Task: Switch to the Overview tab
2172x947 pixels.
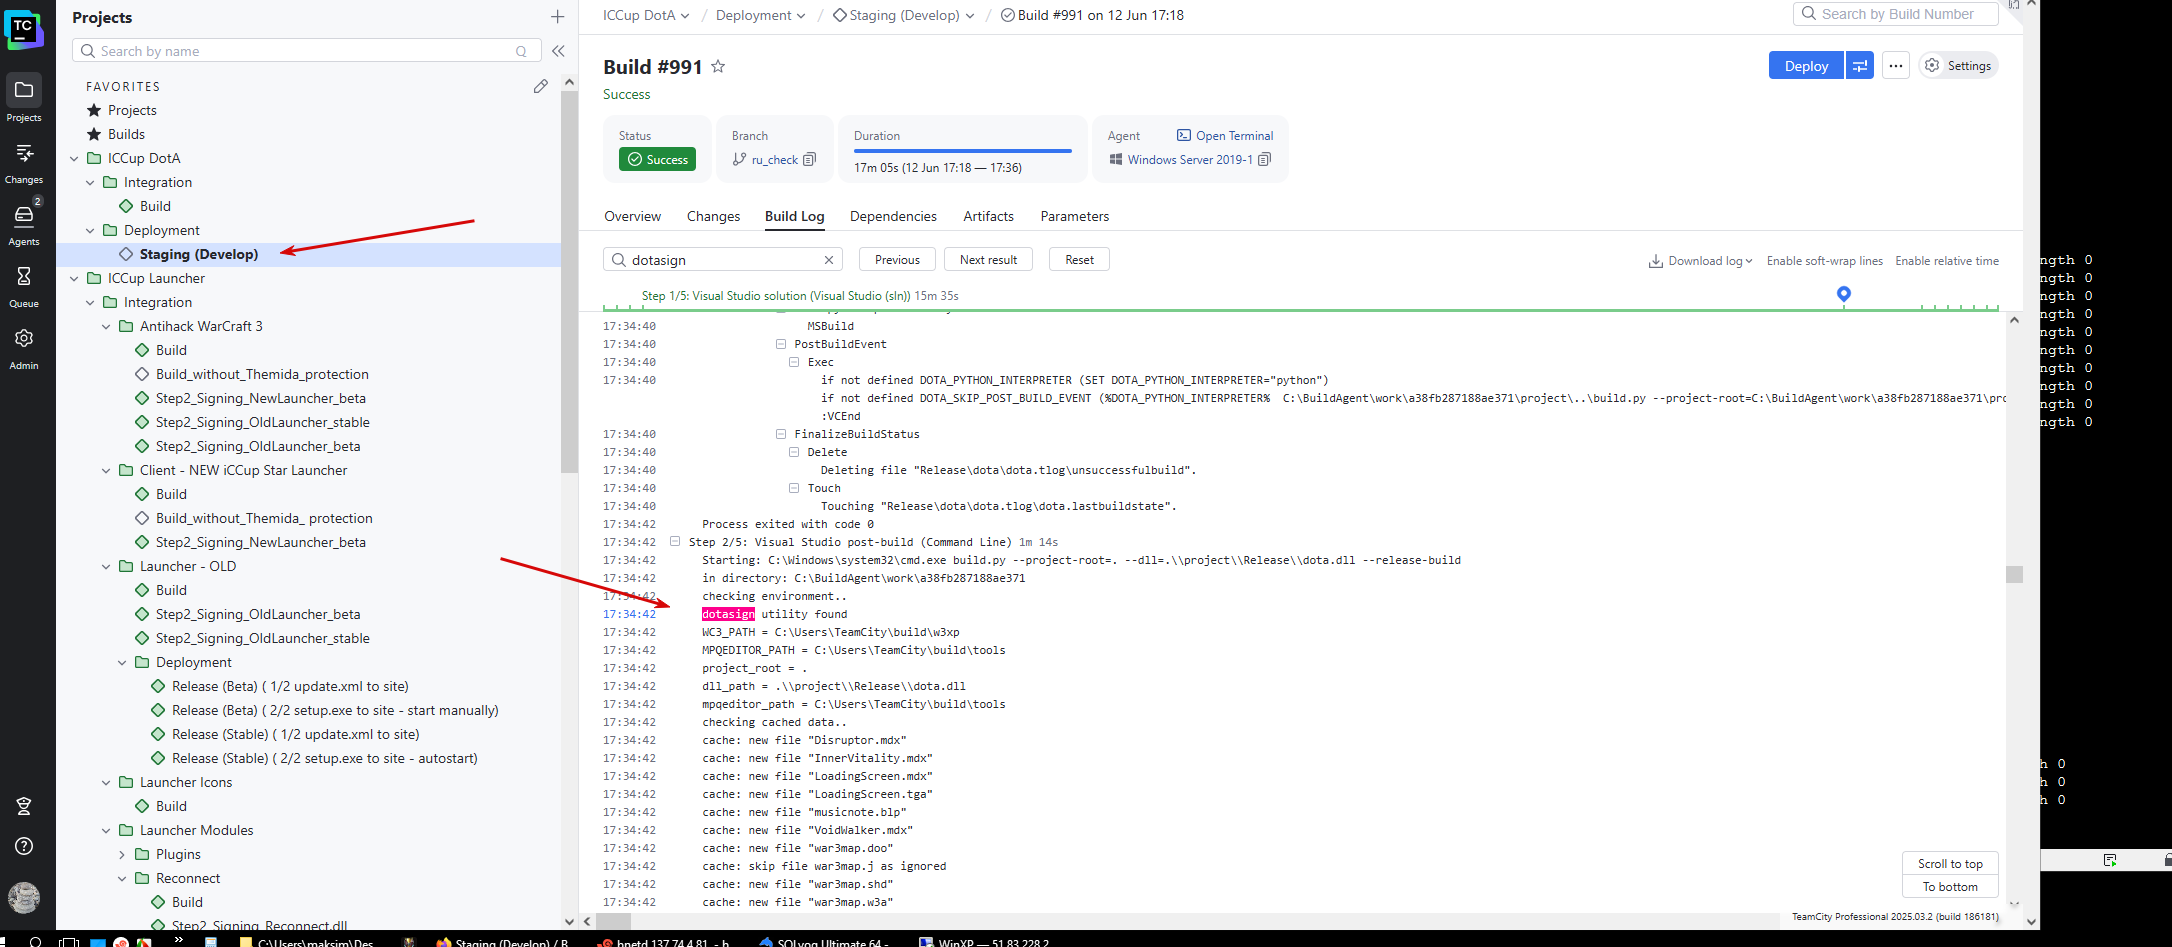Action: click(632, 216)
